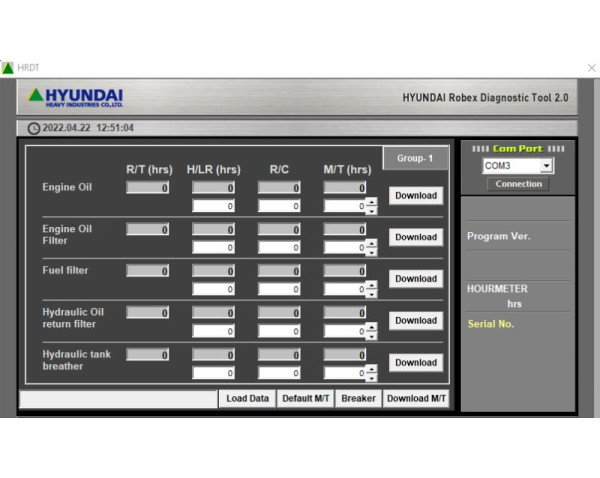This screenshot has width=600, height=478.
Task: Increase Hydraulic tank breather M/T with up arrow
Action: (372, 369)
